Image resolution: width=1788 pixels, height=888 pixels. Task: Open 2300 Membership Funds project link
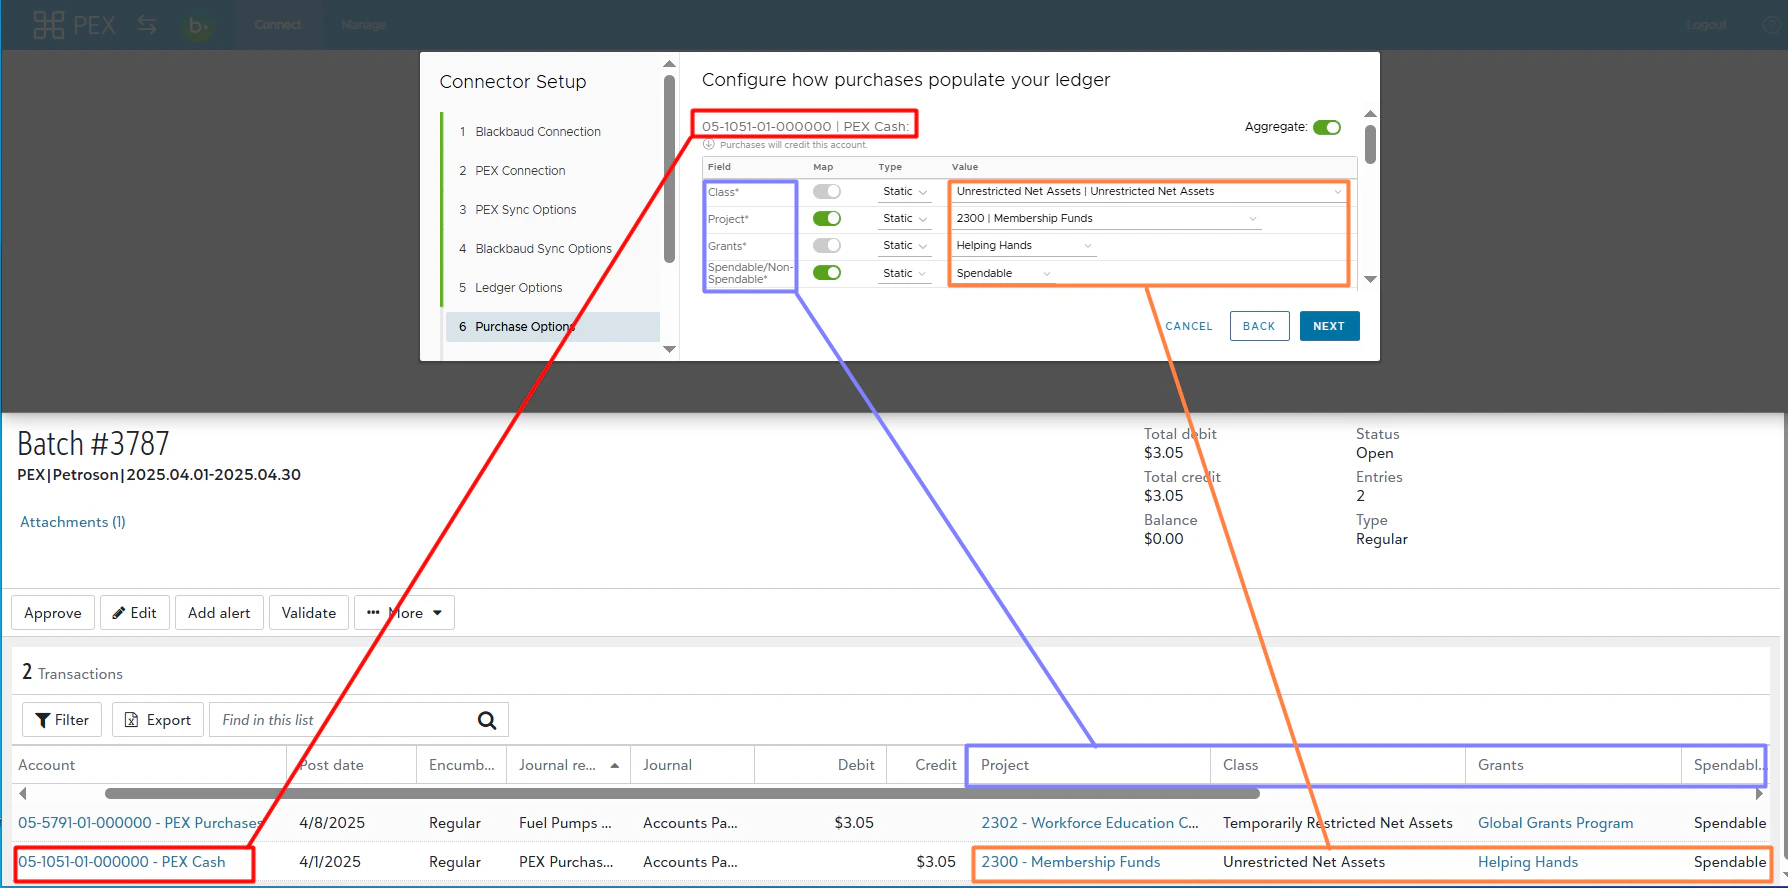point(1071,862)
